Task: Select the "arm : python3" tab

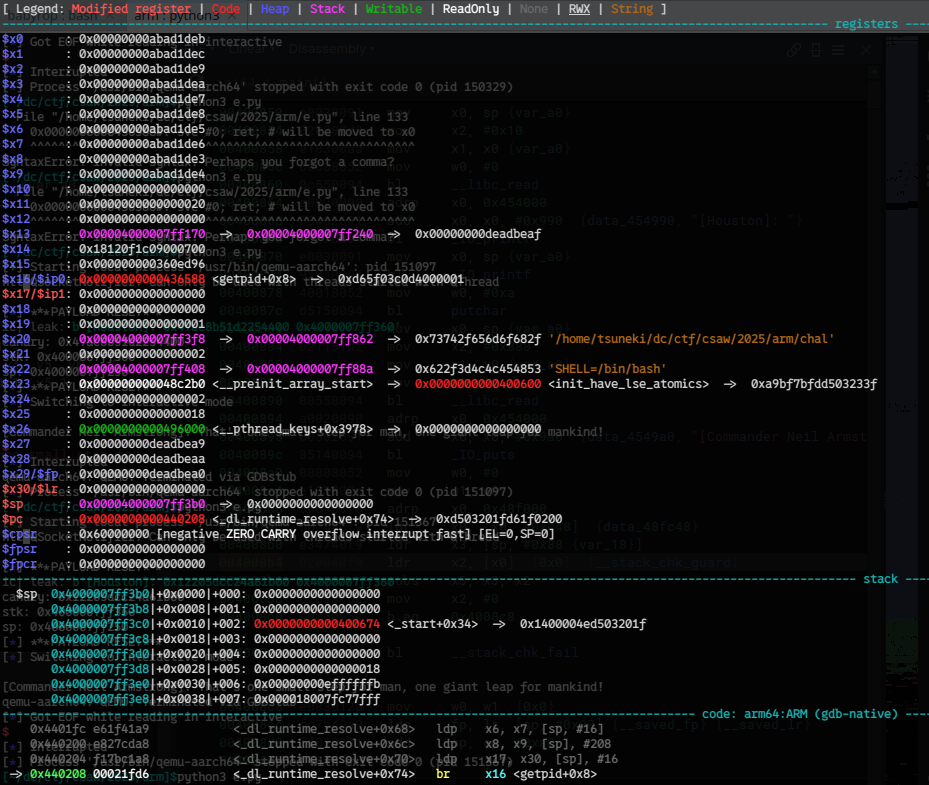Action: [x=178, y=16]
